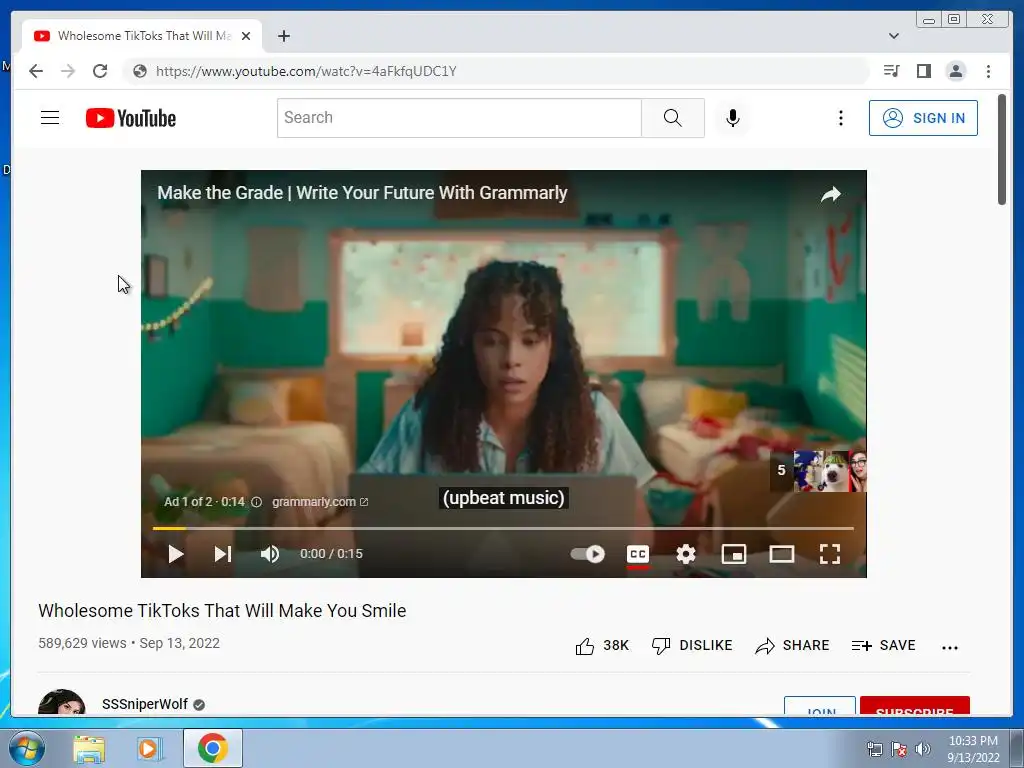This screenshot has width=1024, height=768.
Task: Reload the current page
Action: pos(100,71)
